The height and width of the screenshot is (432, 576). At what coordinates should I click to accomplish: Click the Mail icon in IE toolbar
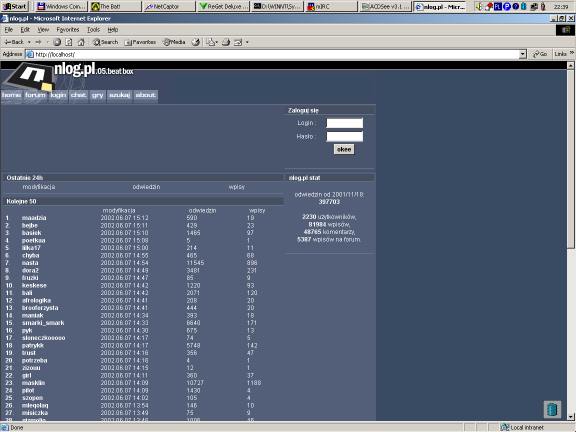tap(210, 42)
